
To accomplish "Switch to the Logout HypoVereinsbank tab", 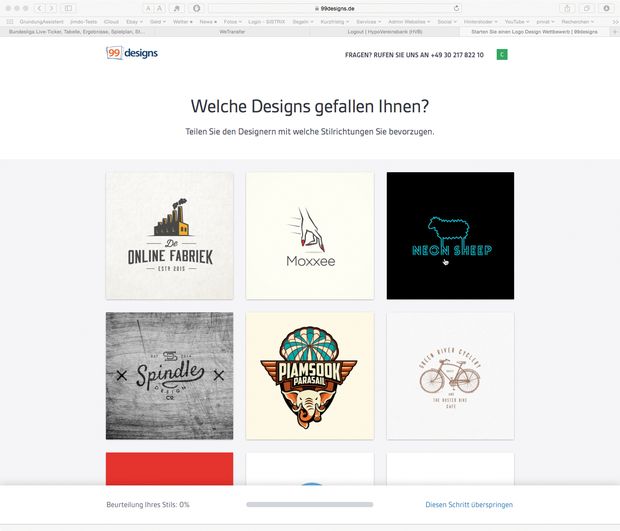I will pos(385,32).
